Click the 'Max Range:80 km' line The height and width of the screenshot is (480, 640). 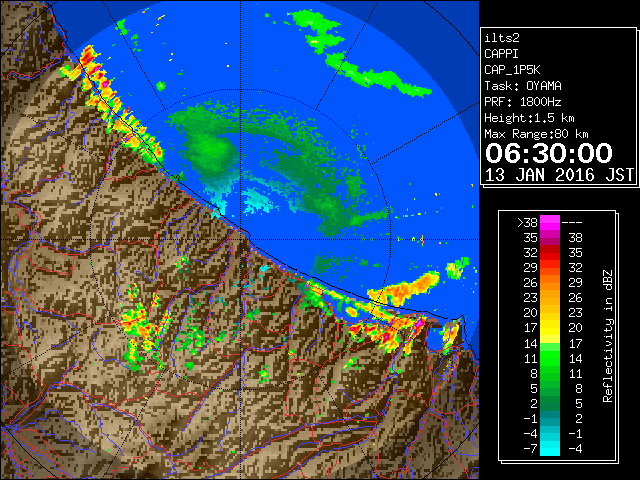pyautogui.click(x=536, y=134)
